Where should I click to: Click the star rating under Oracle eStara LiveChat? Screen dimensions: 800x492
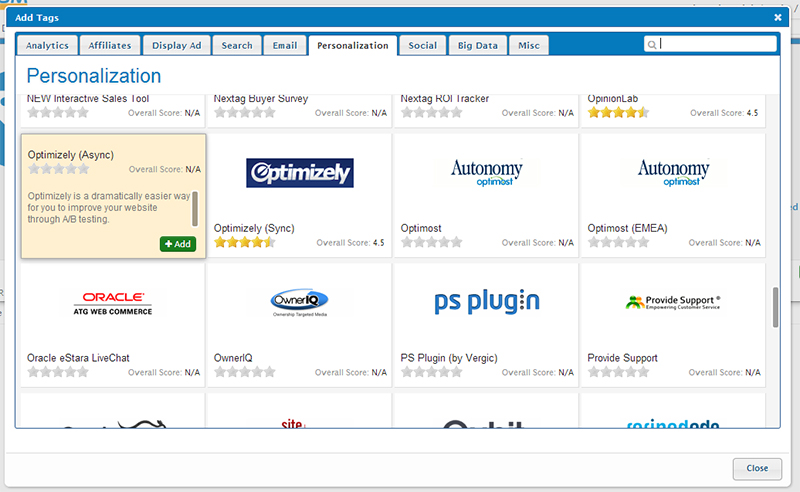tap(58, 372)
